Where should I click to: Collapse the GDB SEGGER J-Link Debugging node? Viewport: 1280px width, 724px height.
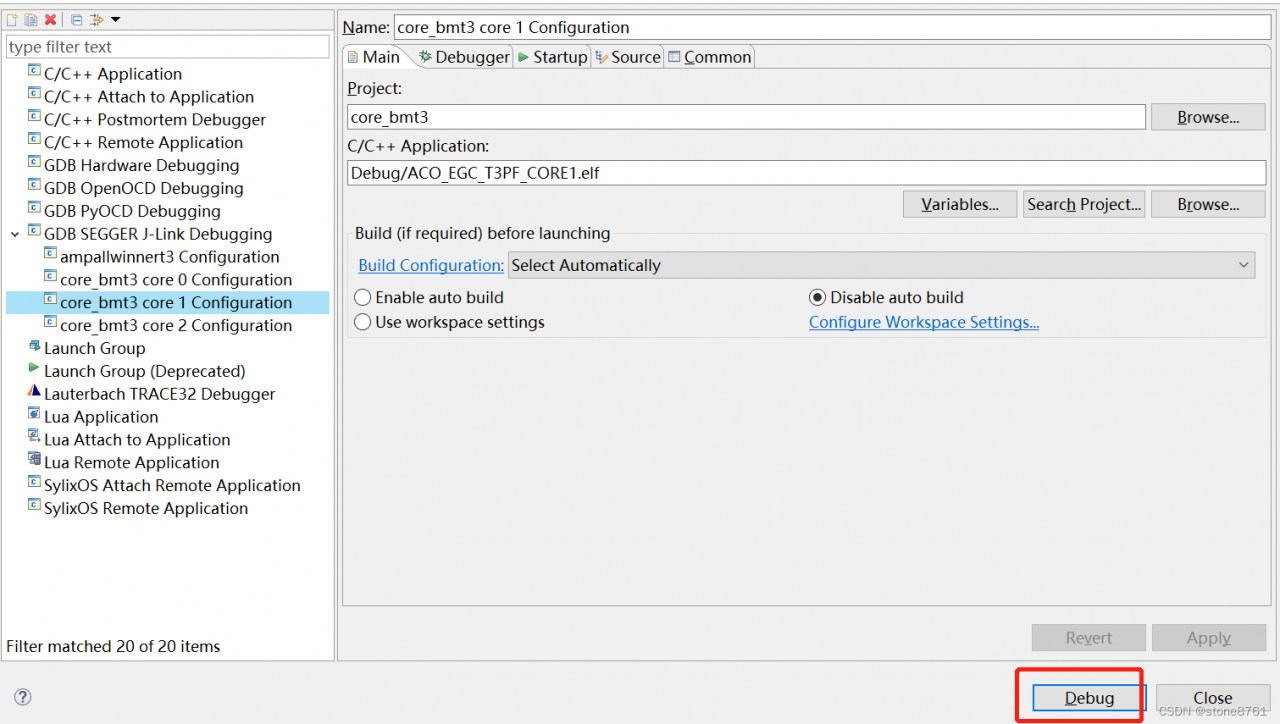pyautogui.click(x=14, y=234)
